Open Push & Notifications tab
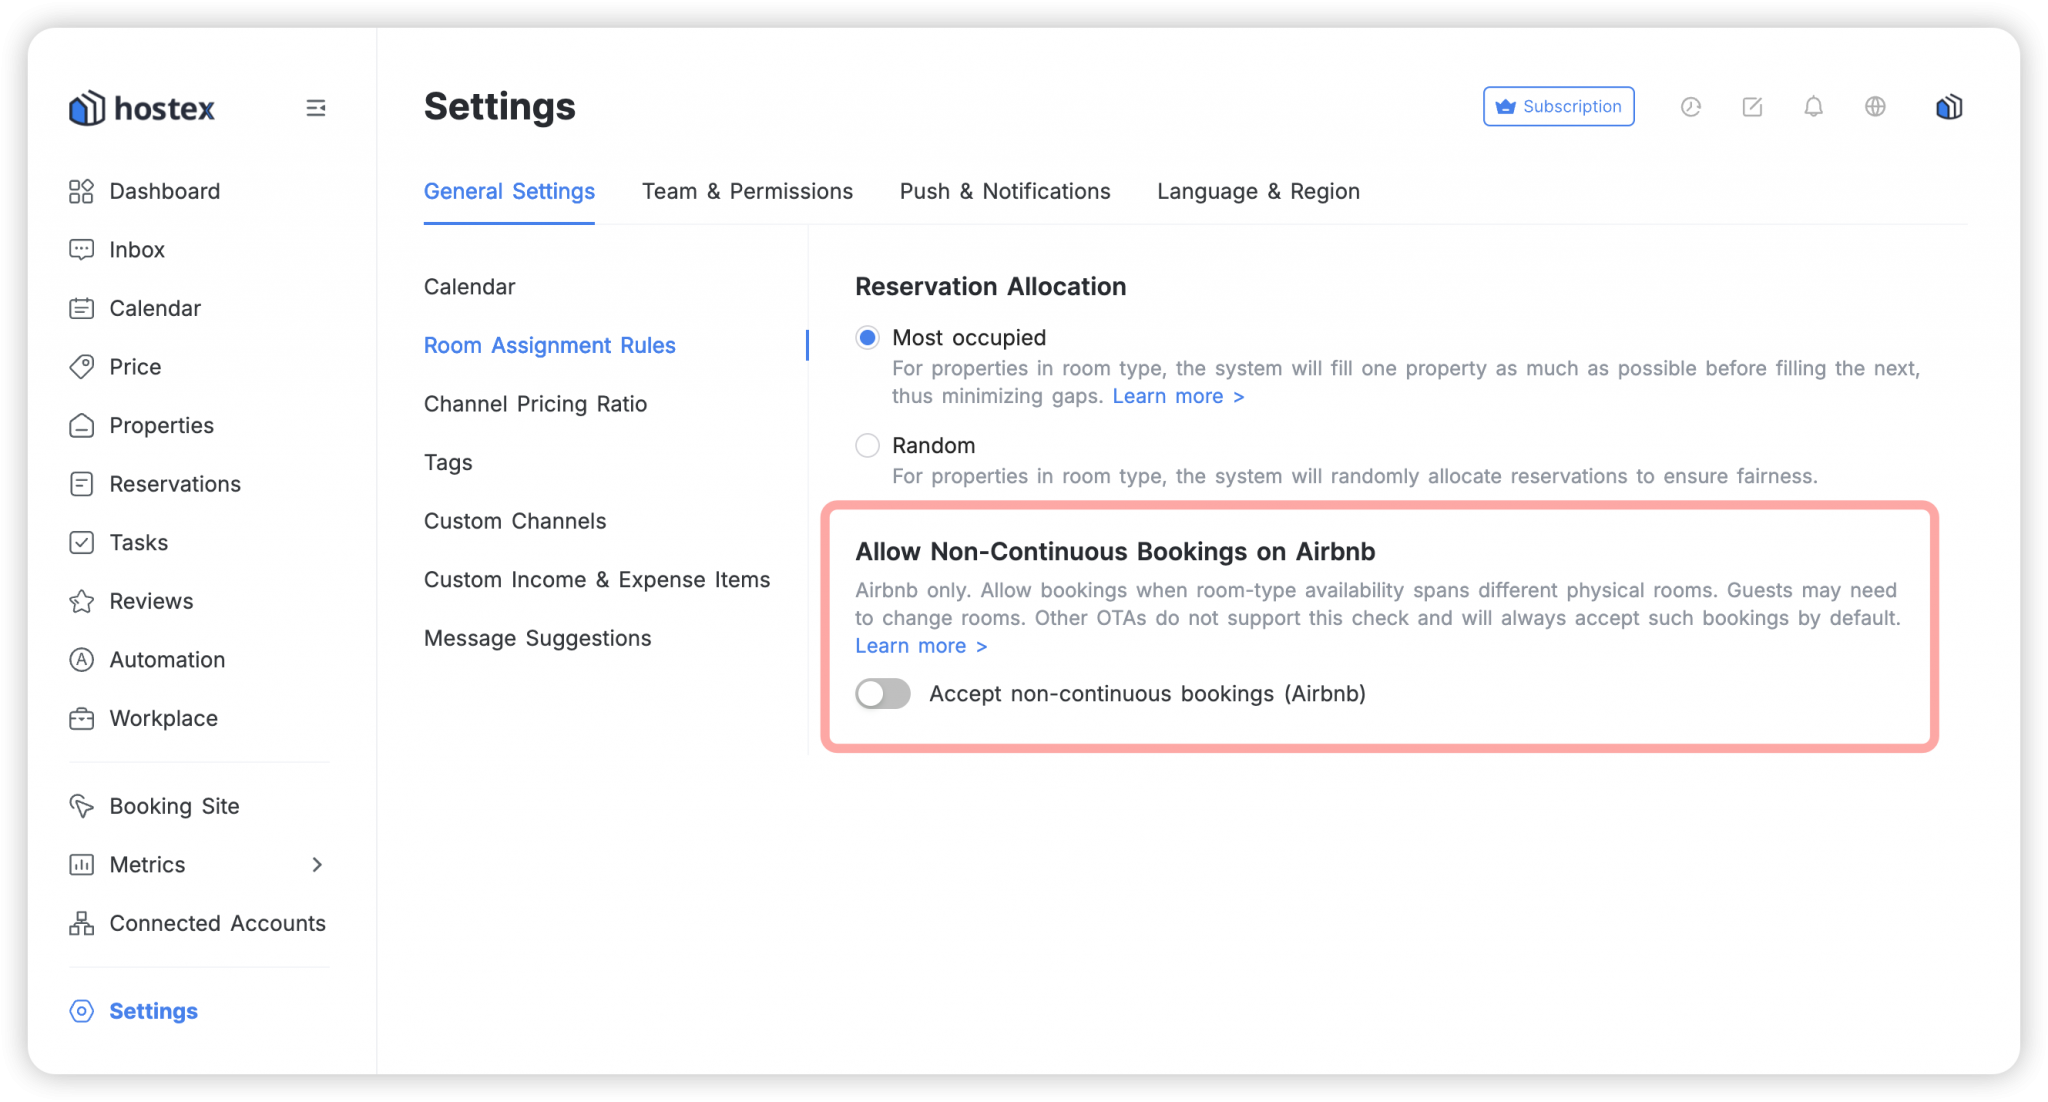The width and height of the screenshot is (2048, 1102). tap(1004, 191)
